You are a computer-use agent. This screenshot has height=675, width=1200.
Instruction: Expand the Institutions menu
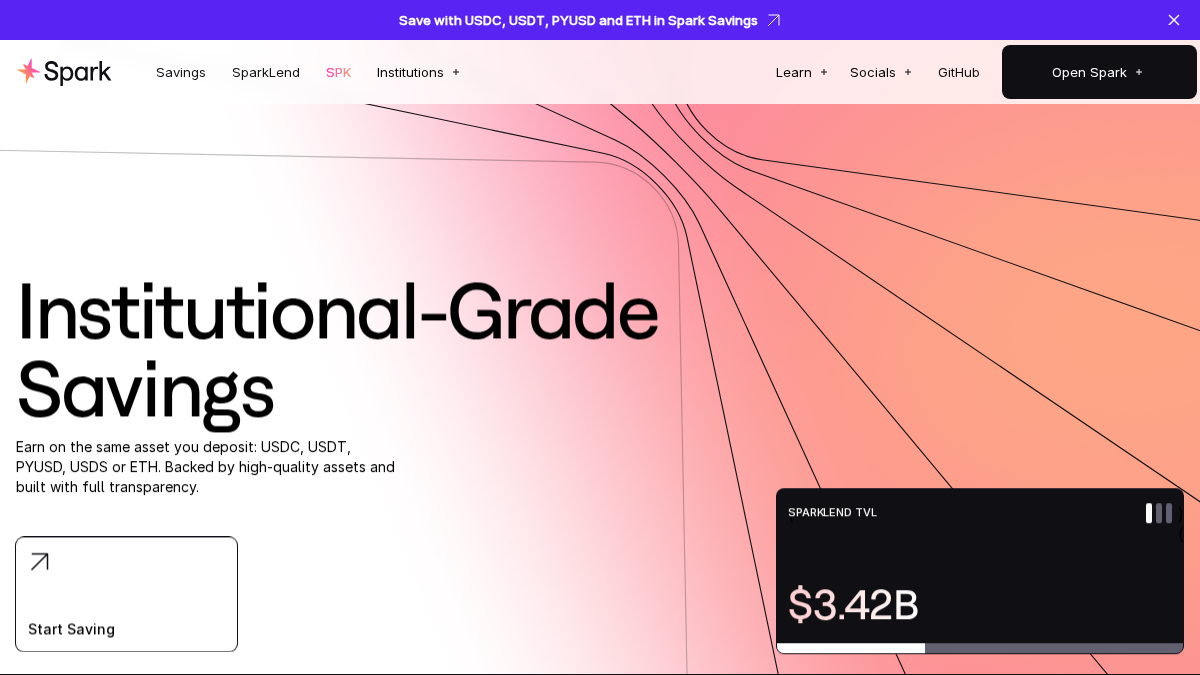[418, 72]
